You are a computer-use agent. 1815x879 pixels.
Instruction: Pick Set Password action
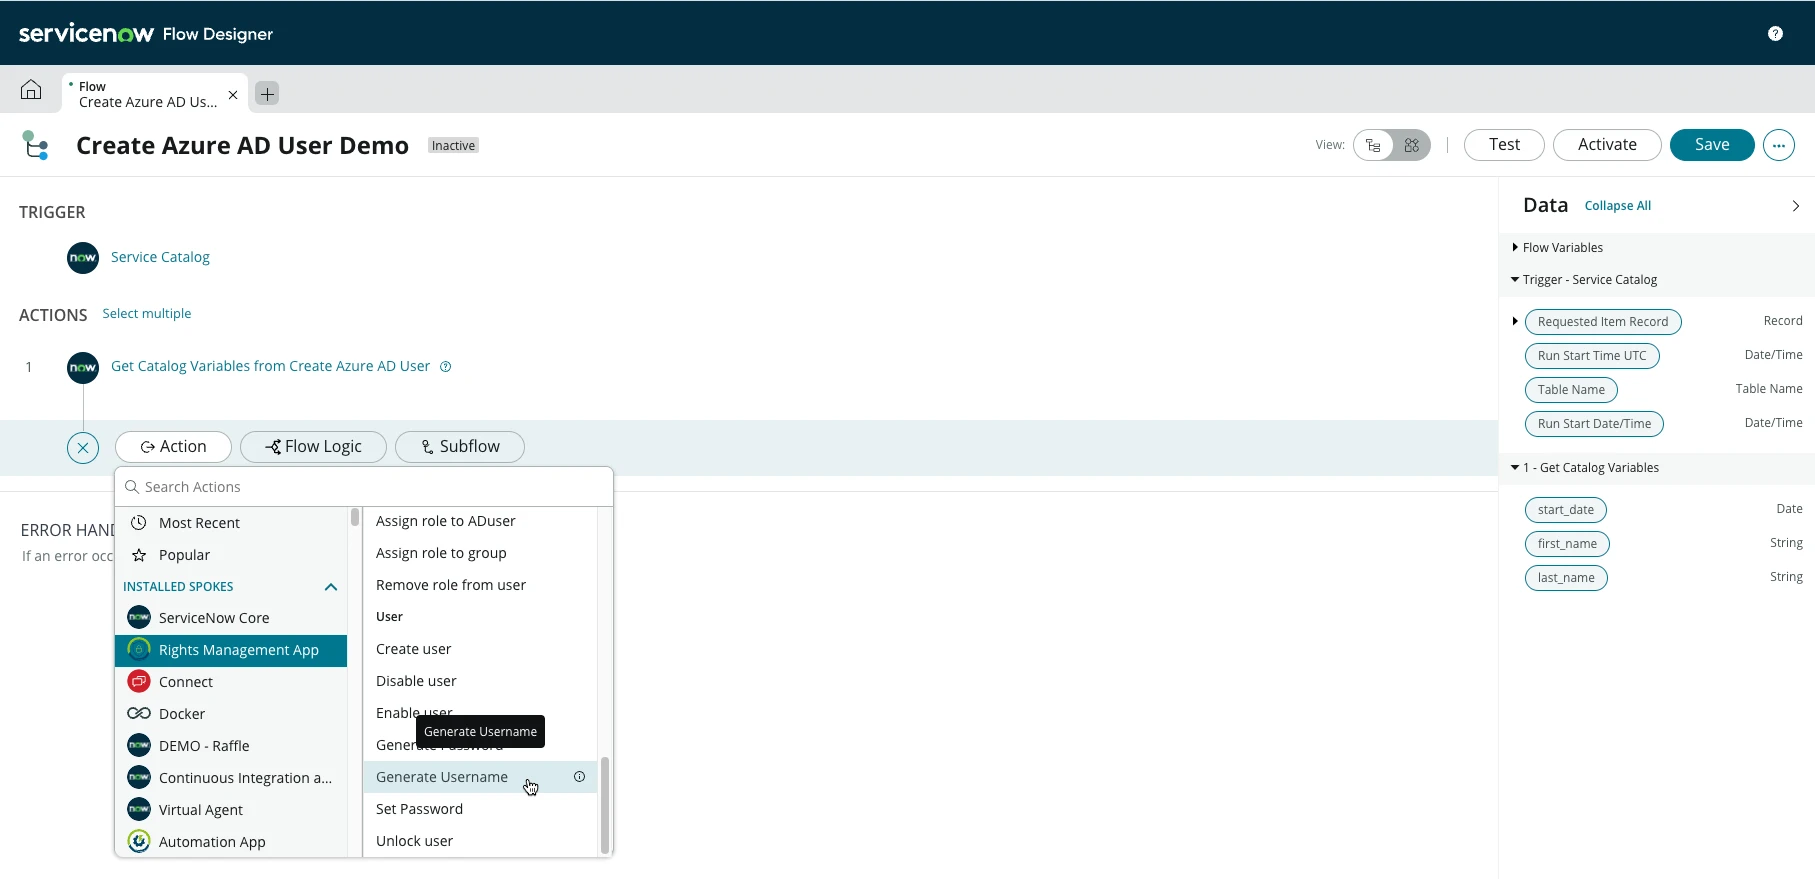click(x=480, y=809)
